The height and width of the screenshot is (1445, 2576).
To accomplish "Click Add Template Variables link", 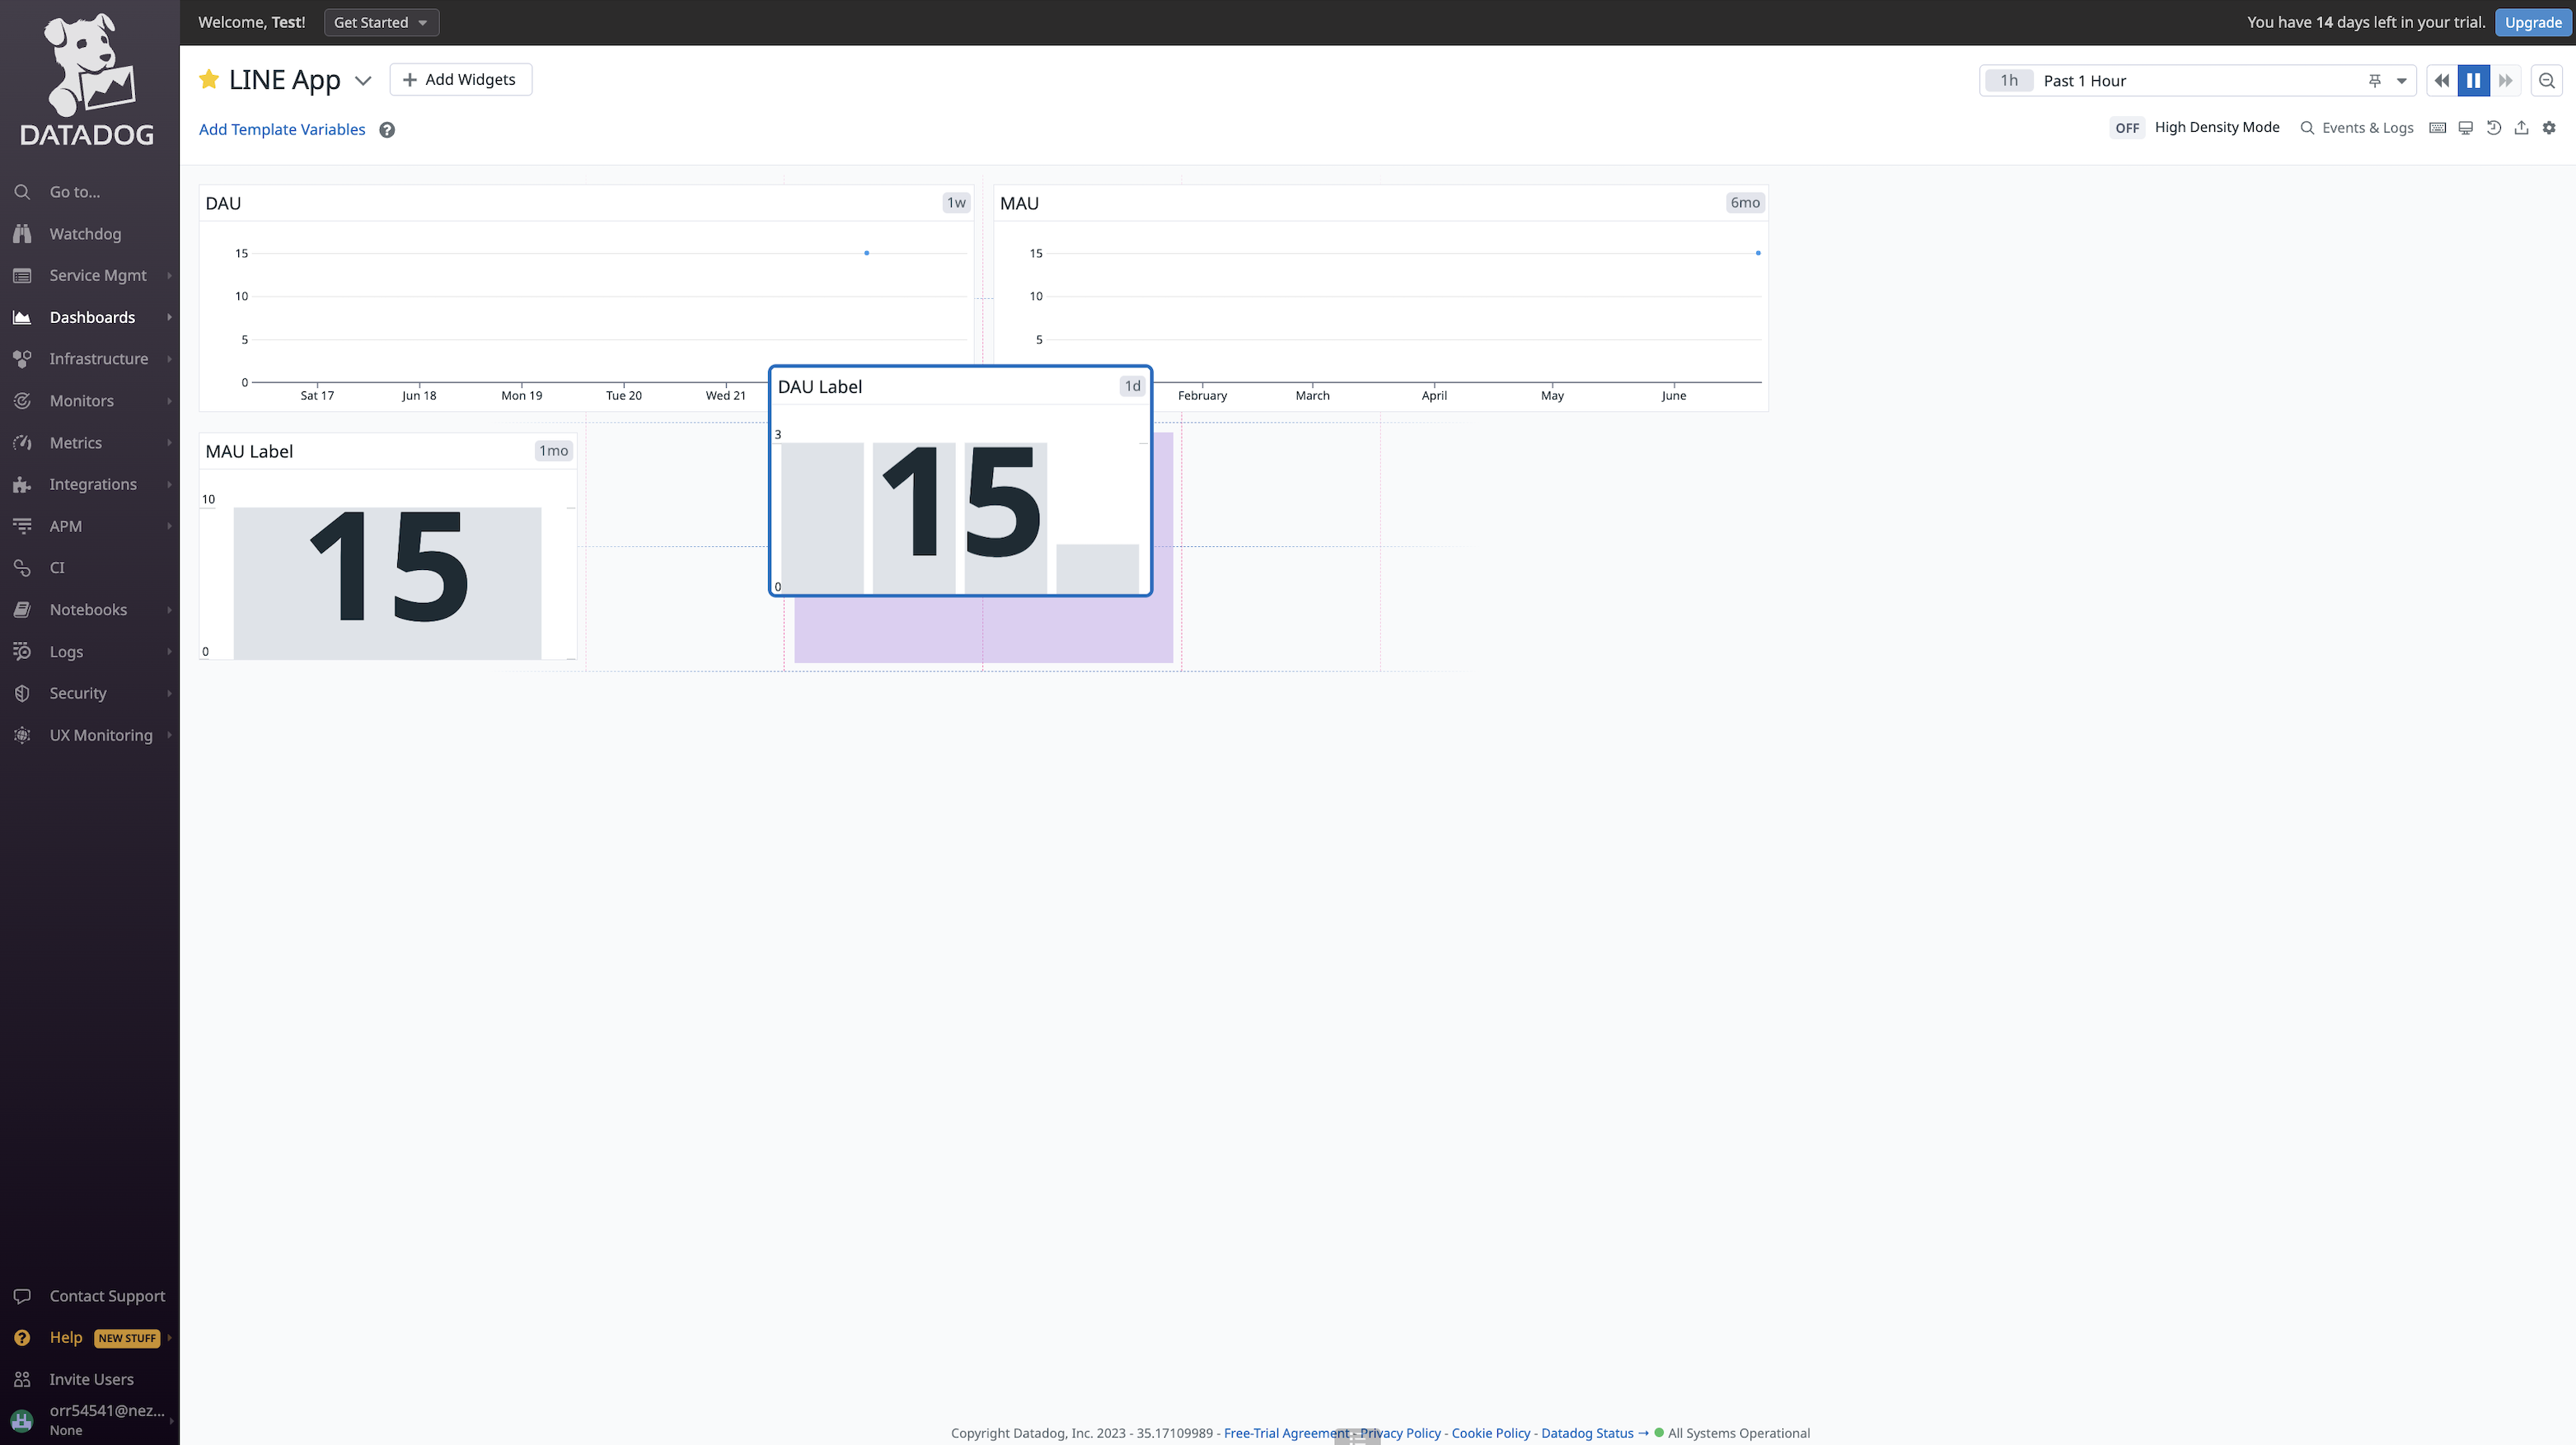I will pyautogui.click(x=282, y=130).
